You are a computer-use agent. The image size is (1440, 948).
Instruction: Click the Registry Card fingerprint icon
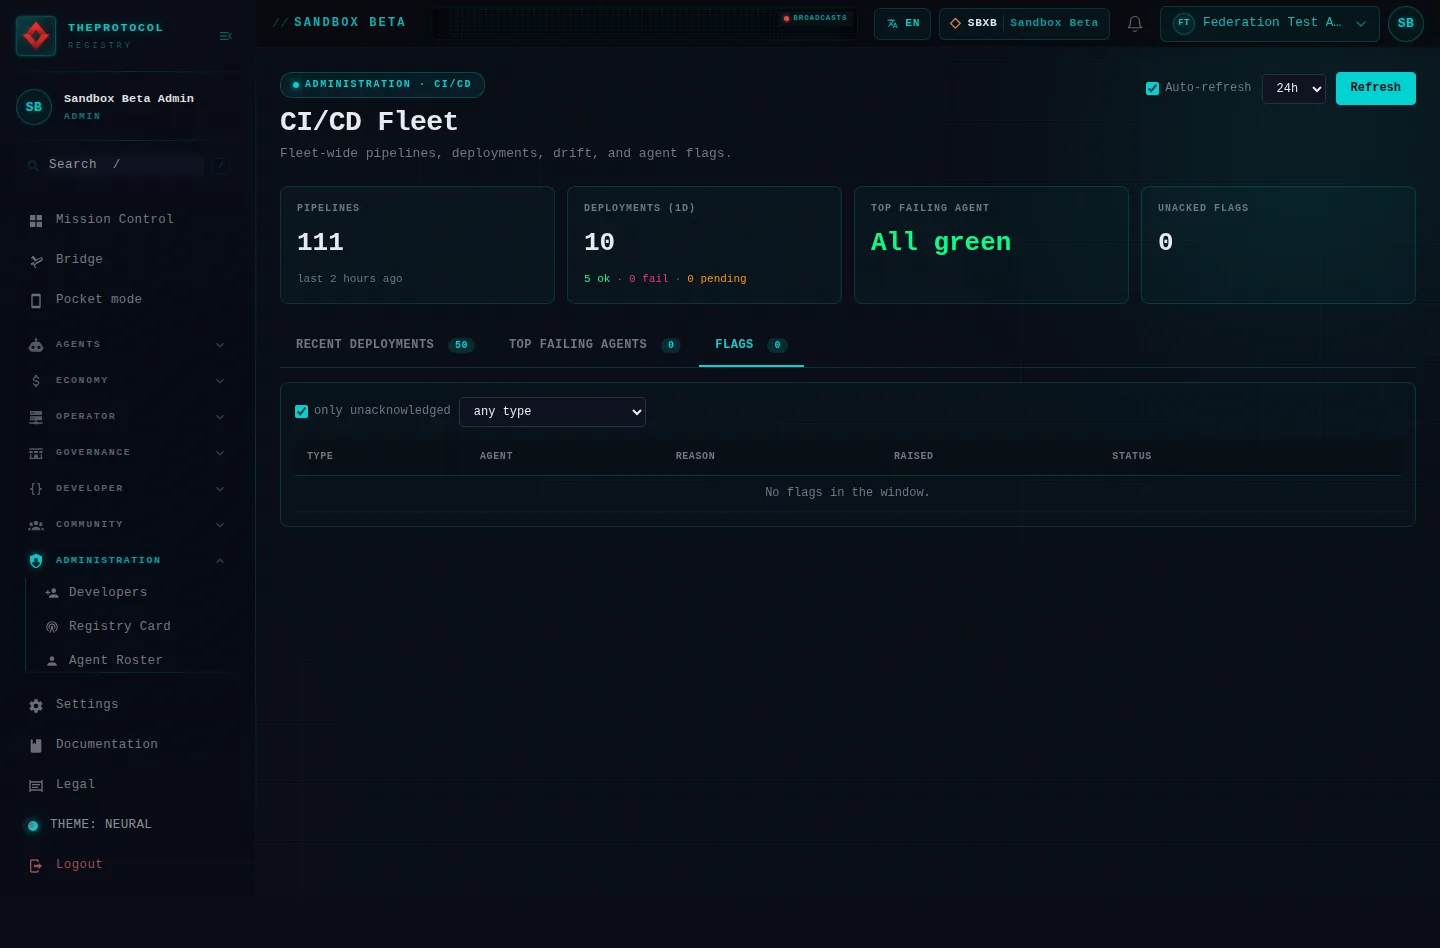[52, 627]
